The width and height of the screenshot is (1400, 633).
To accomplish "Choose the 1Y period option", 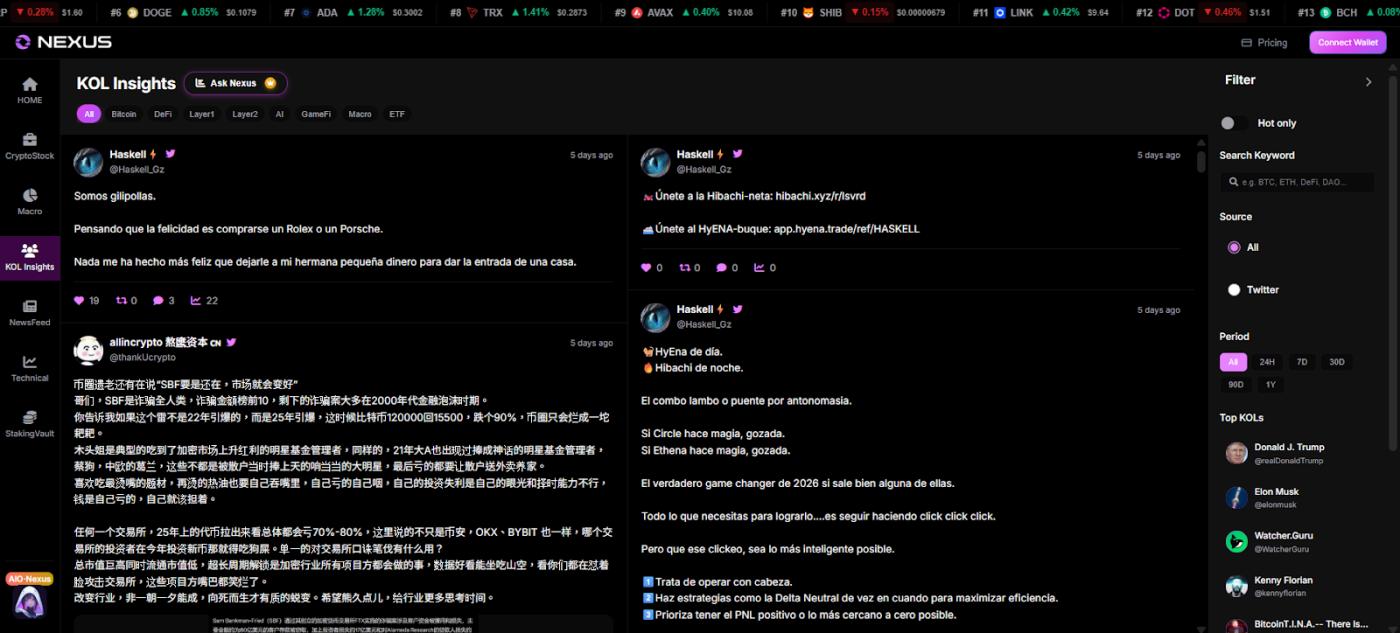I will click(x=1270, y=384).
